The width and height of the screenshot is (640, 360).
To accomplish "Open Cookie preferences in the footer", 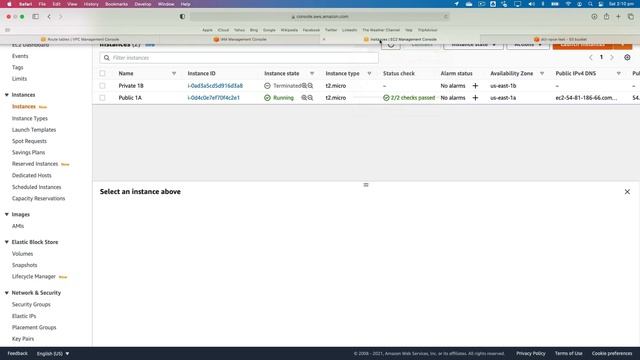I will 612,353.
